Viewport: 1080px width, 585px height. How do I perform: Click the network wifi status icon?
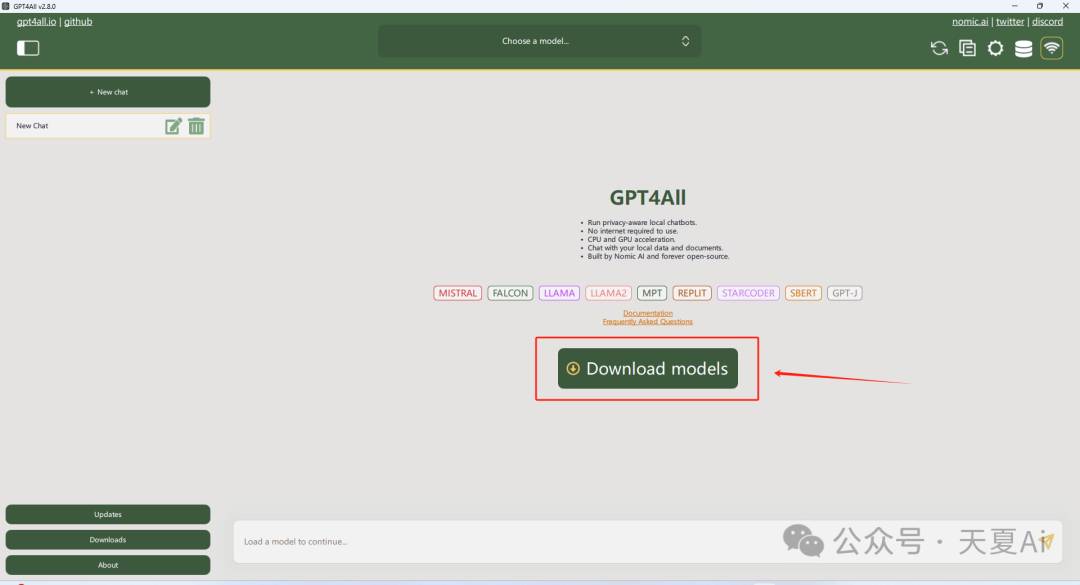click(1052, 48)
